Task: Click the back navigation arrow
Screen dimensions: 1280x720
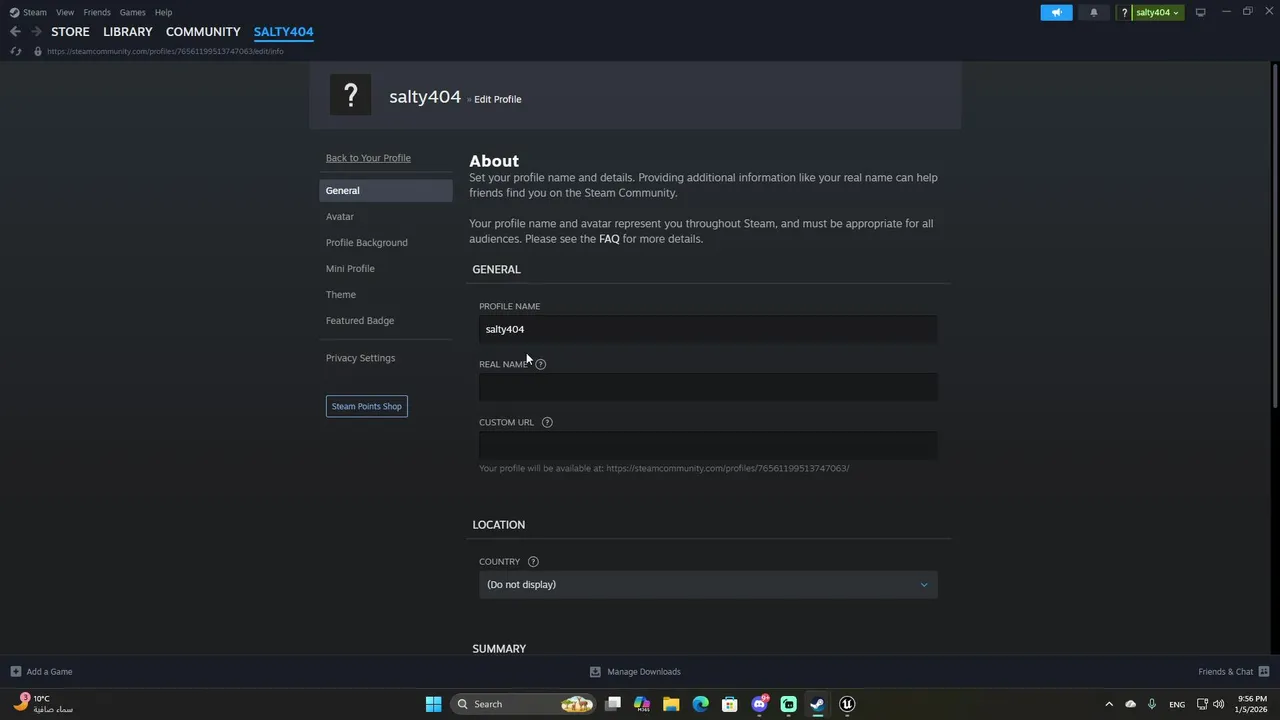Action: tap(15, 32)
